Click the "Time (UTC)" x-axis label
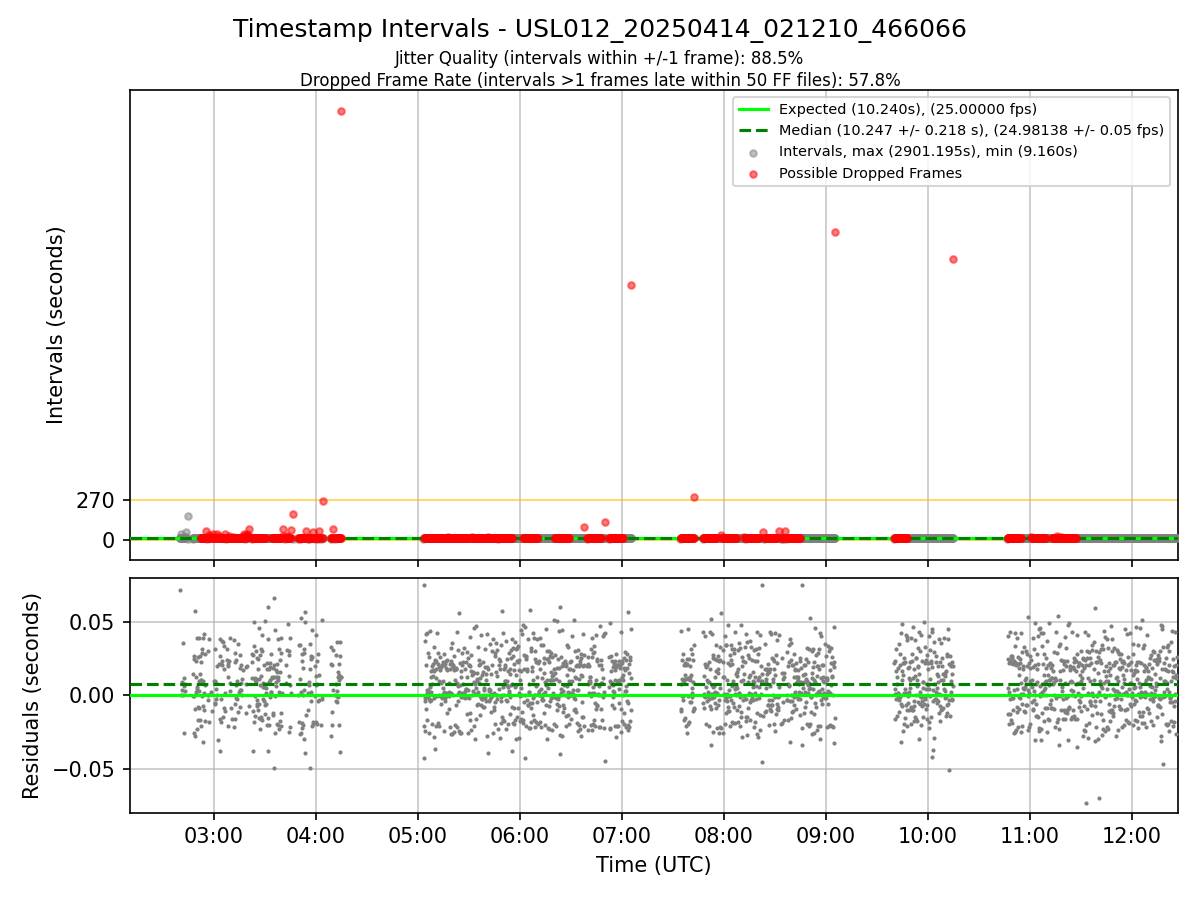 click(x=653, y=865)
